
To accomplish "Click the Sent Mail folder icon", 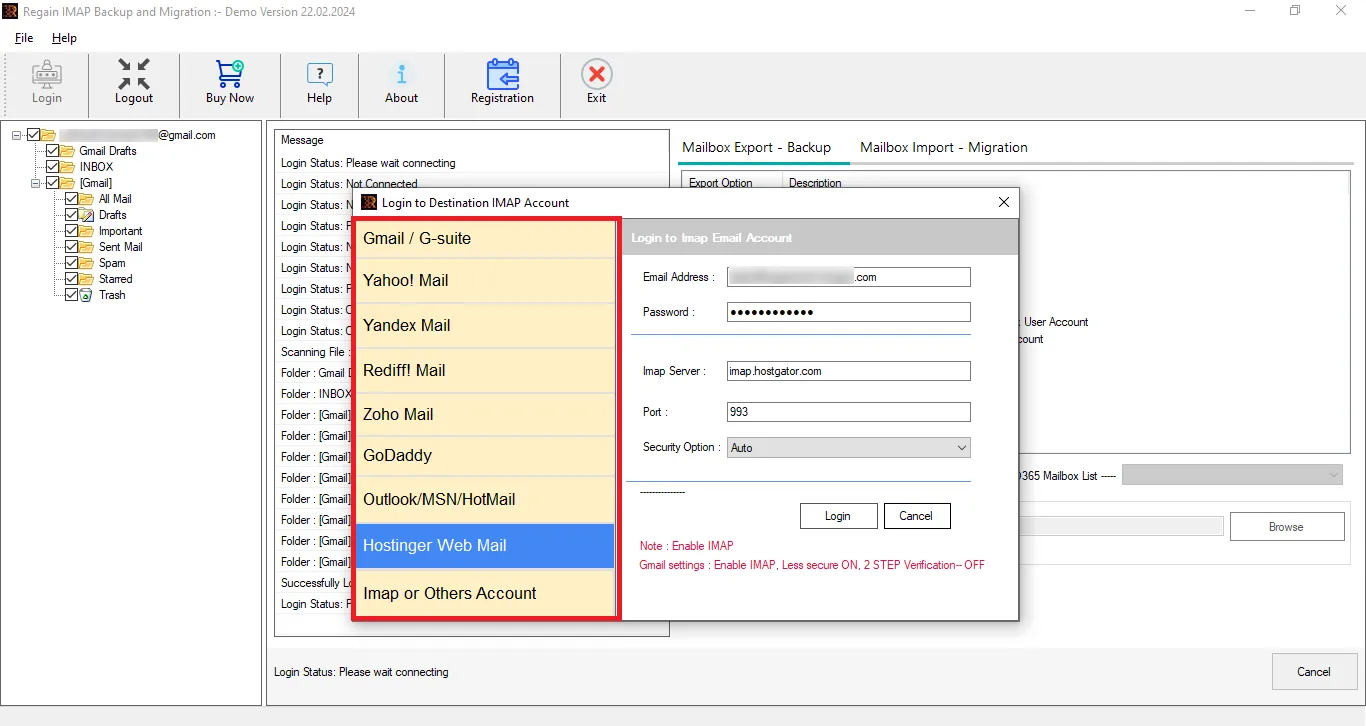I will coord(87,247).
